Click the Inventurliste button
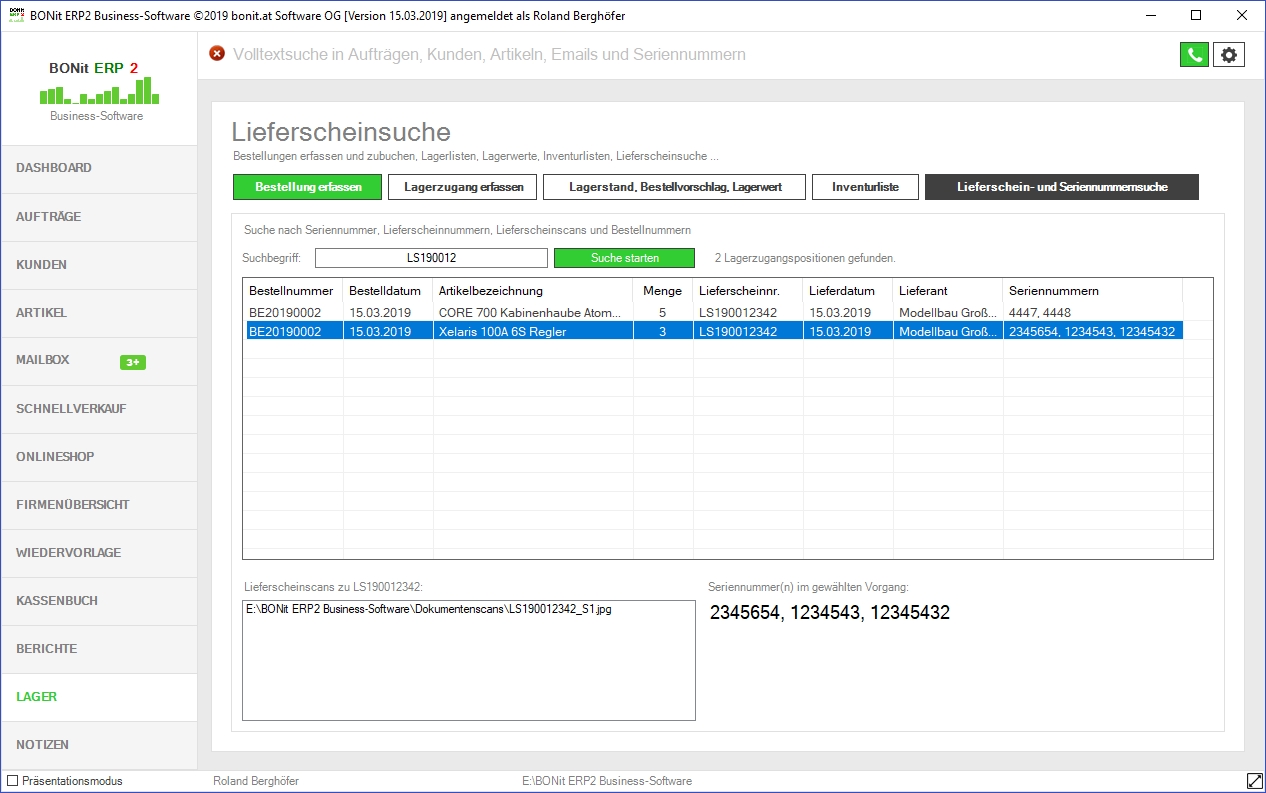 (x=865, y=187)
